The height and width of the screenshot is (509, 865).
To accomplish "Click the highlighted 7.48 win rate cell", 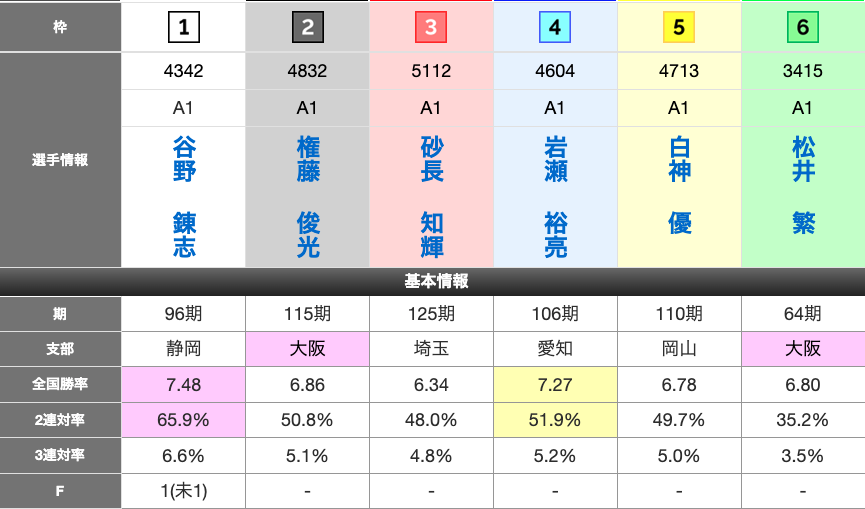I will [183, 384].
